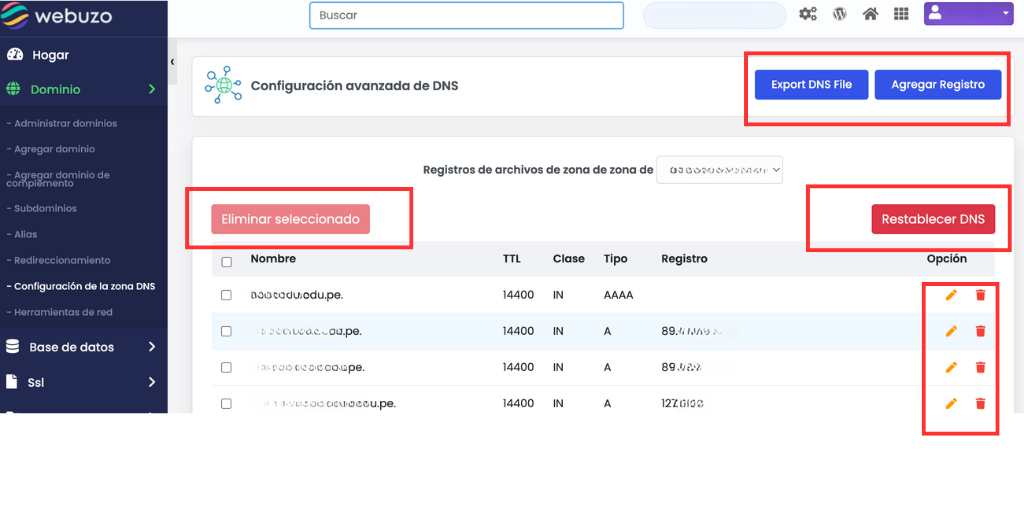
Task: Click trash icon on the last record row
Action: [x=980, y=403]
